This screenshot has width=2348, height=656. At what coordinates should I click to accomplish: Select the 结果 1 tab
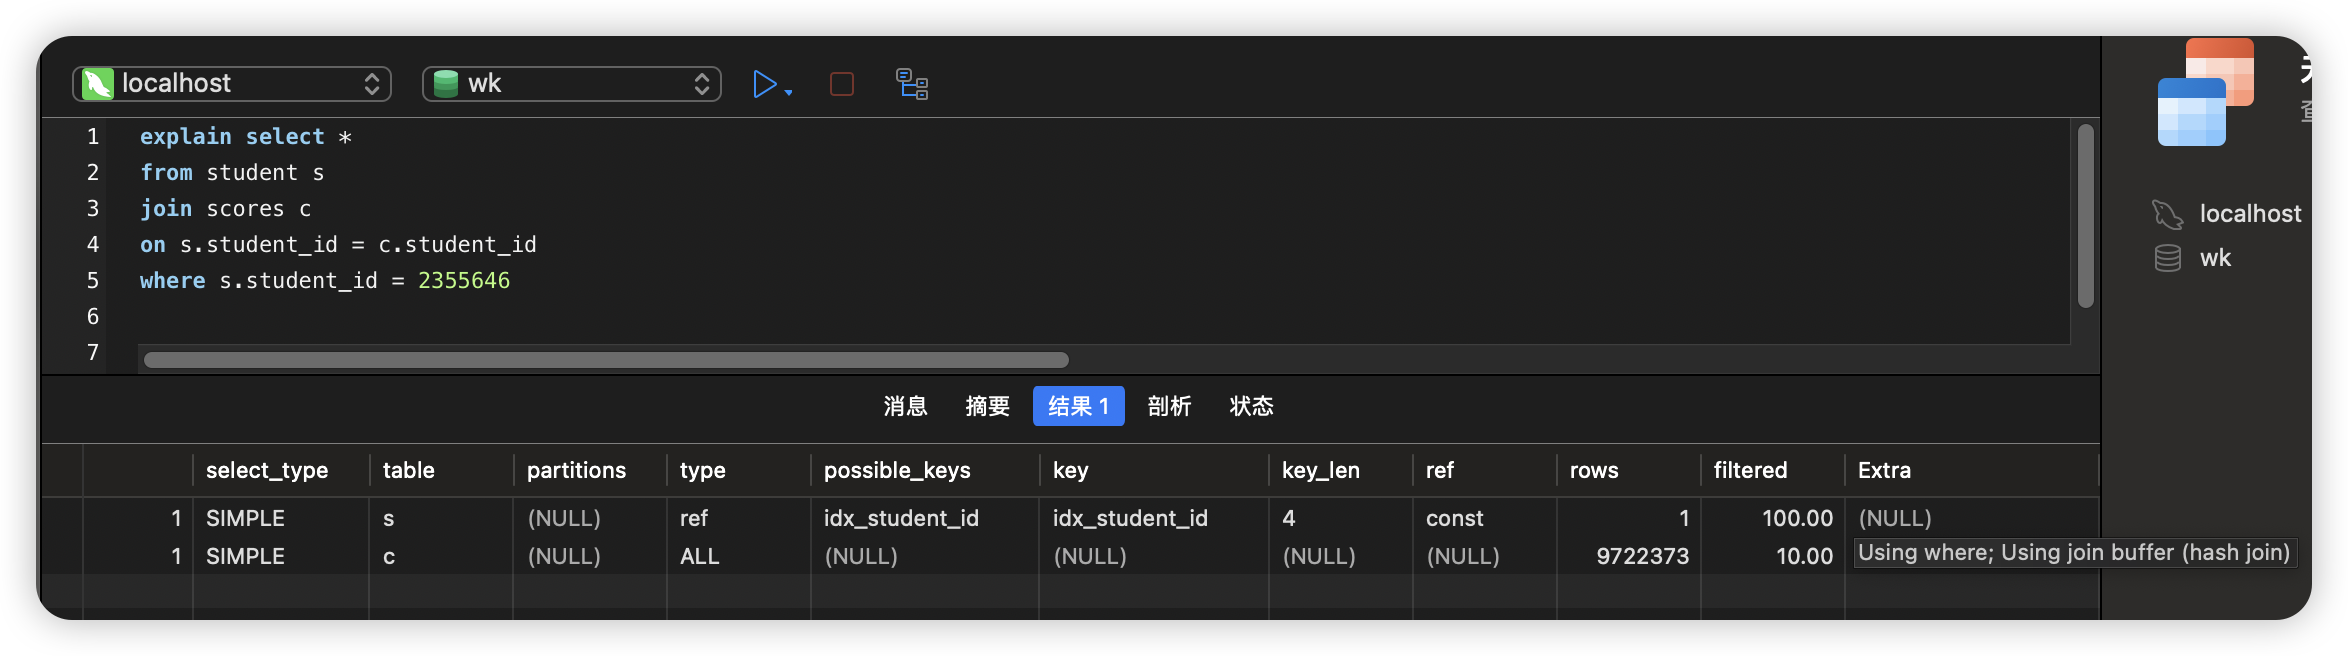coord(1079,406)
